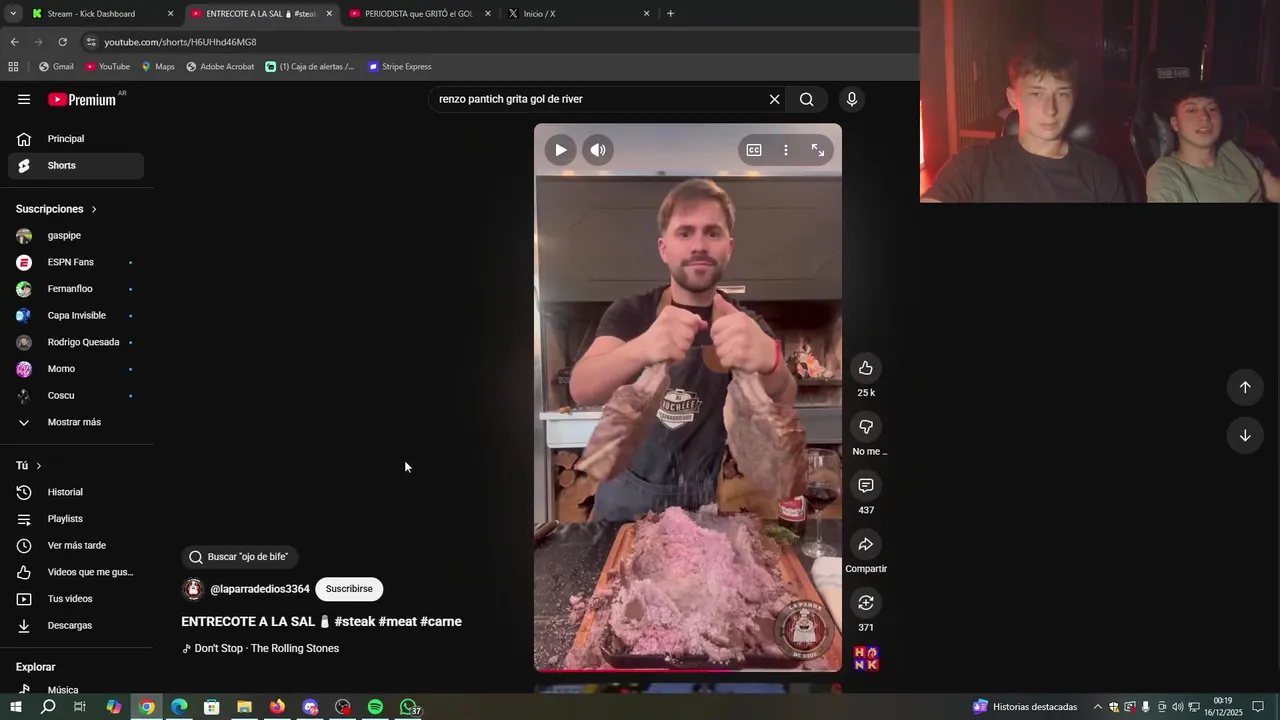Open the Fernanfloo subscription
The image size is (1280, 720).
click(76, 289)
